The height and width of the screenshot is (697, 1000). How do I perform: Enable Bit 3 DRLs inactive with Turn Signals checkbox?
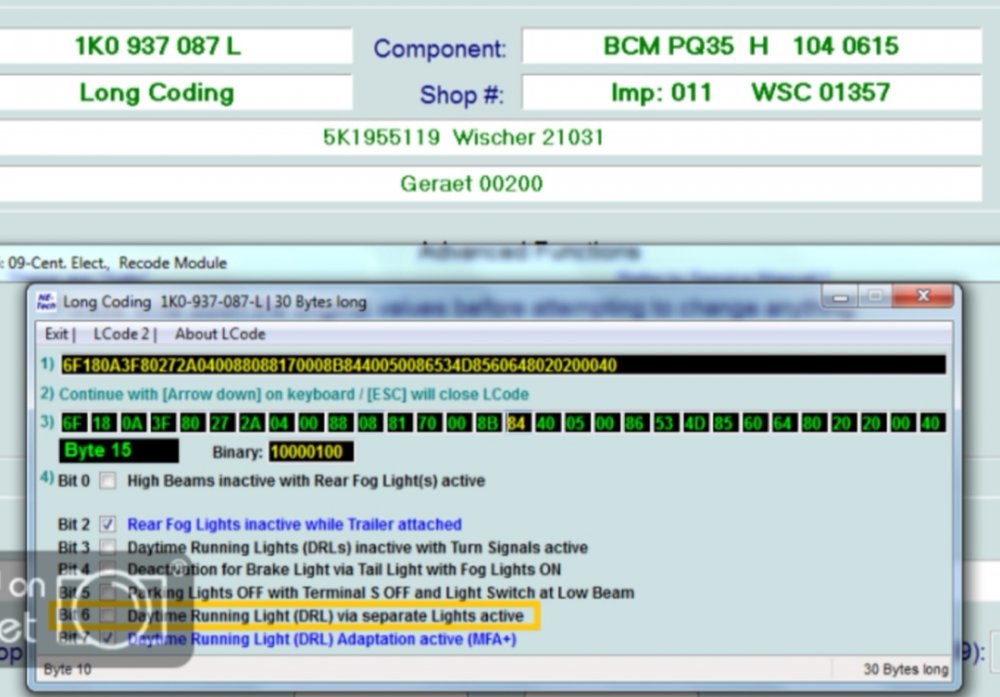108,547
